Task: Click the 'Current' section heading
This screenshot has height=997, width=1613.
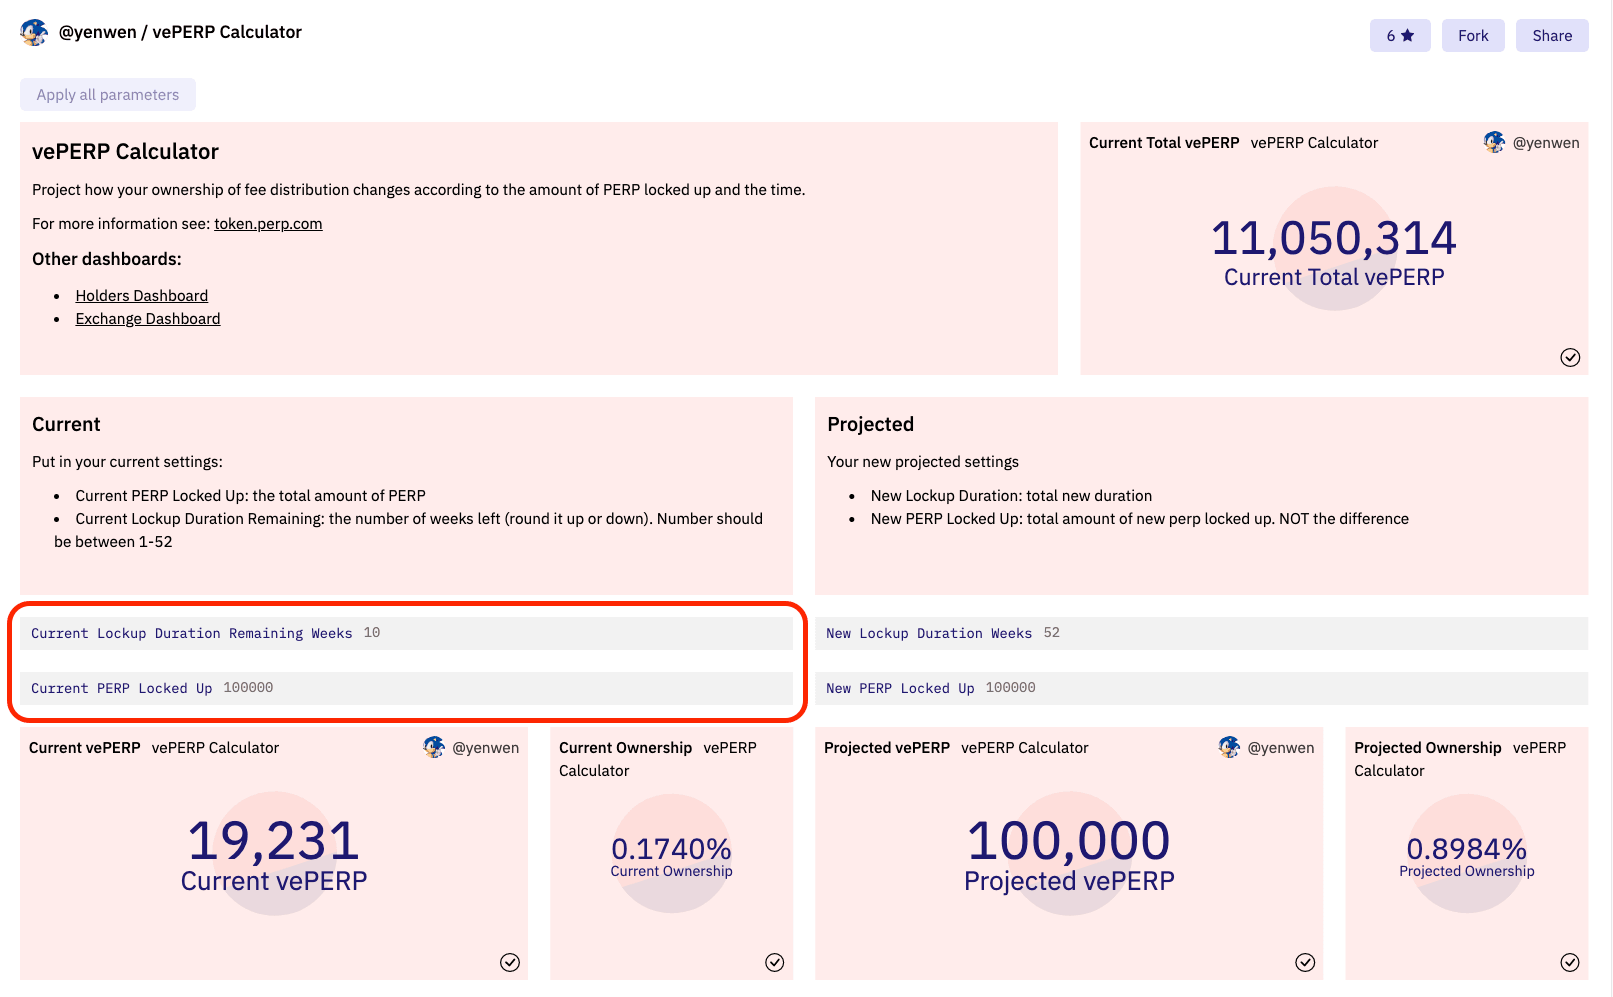Action: point(66,424)
